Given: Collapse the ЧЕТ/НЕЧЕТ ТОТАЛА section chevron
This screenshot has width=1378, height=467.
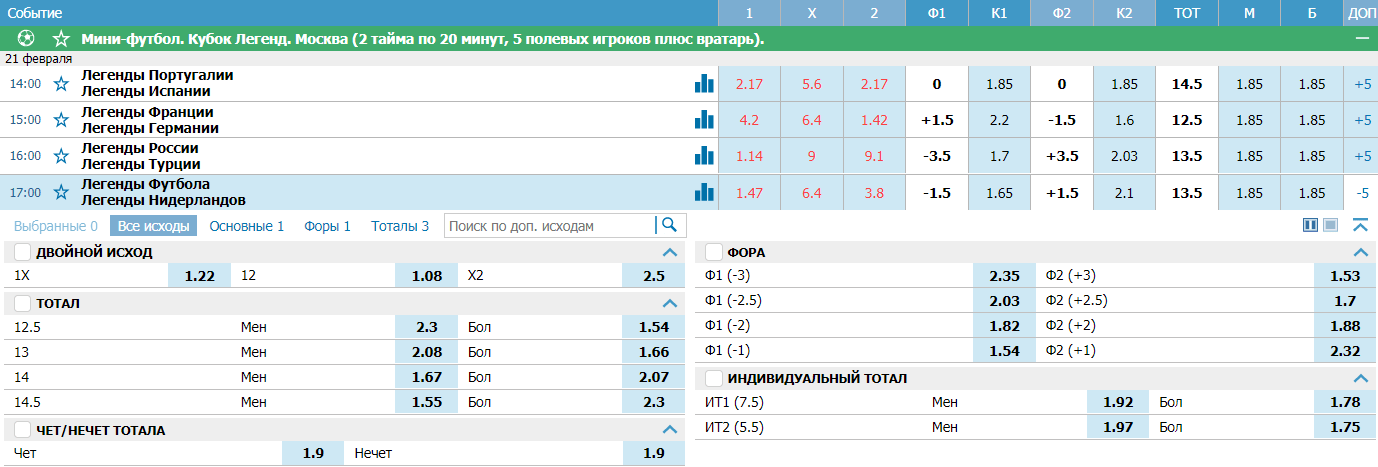Looking at the screenshot, I should click(670, 430).
